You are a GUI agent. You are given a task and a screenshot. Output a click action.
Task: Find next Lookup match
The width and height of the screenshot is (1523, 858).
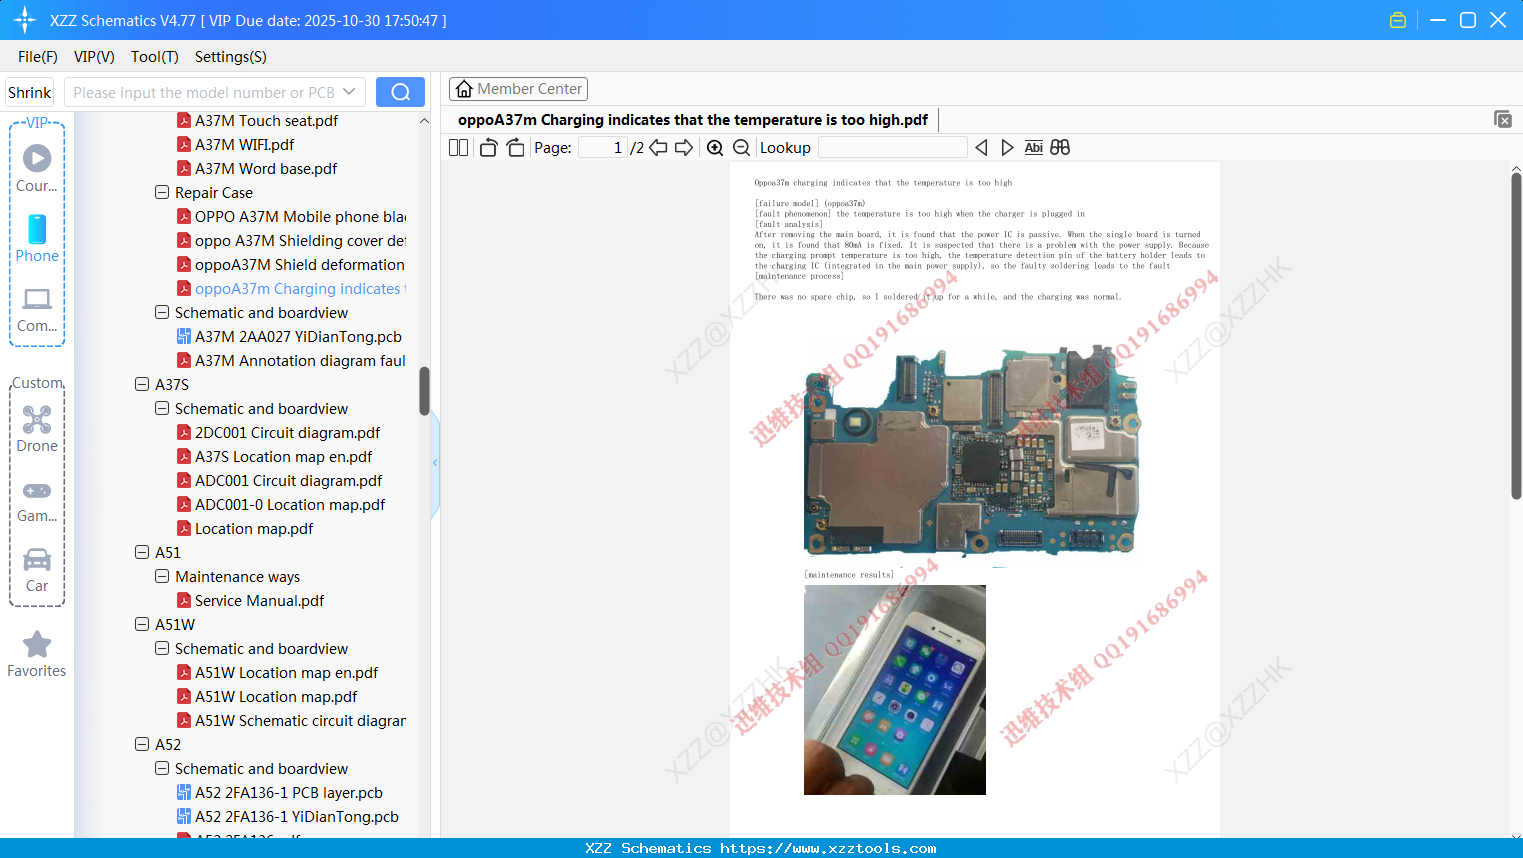click(x=1007, y=148)
